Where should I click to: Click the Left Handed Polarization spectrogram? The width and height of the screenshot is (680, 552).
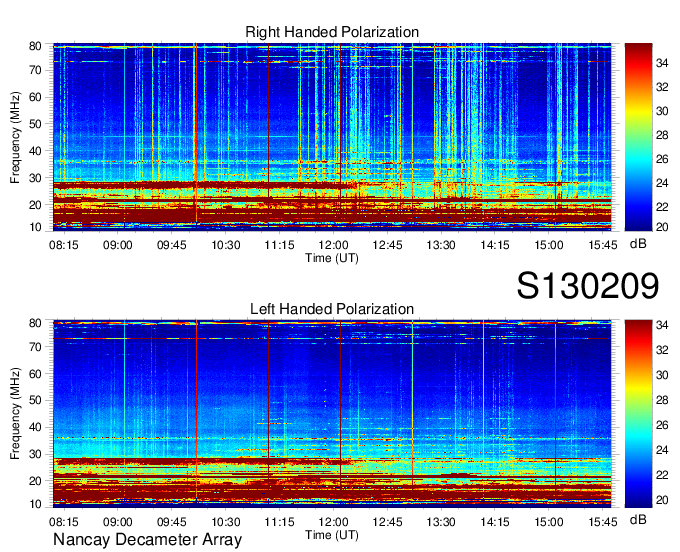[332, 414]
